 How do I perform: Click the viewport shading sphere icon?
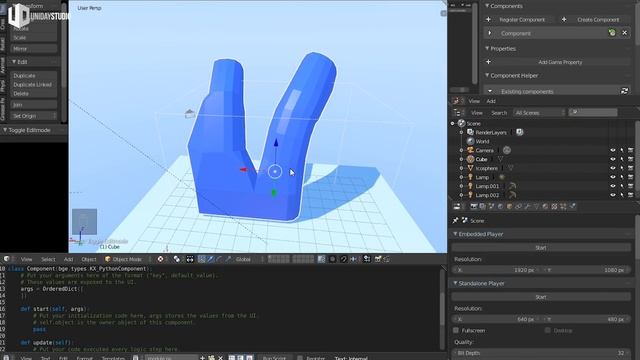click(x=160, y=259)
